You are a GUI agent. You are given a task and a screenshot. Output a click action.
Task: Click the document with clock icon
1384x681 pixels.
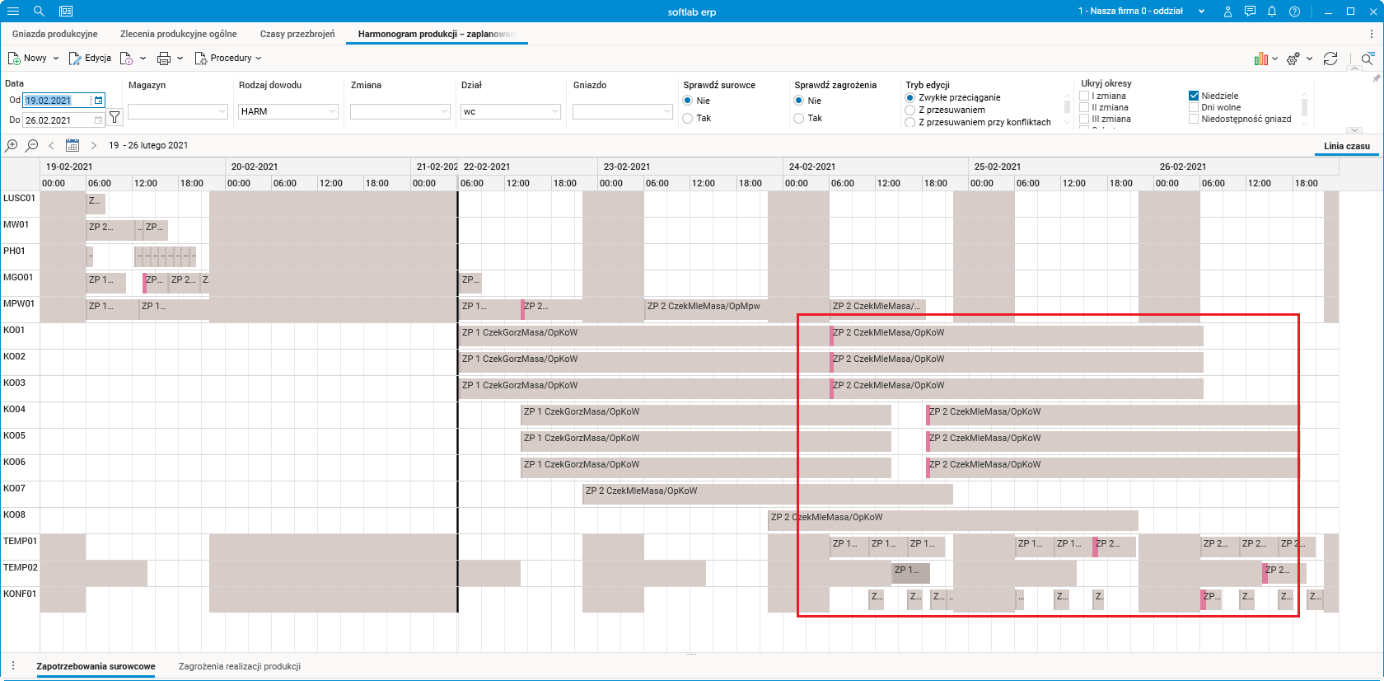coord(127,58)
